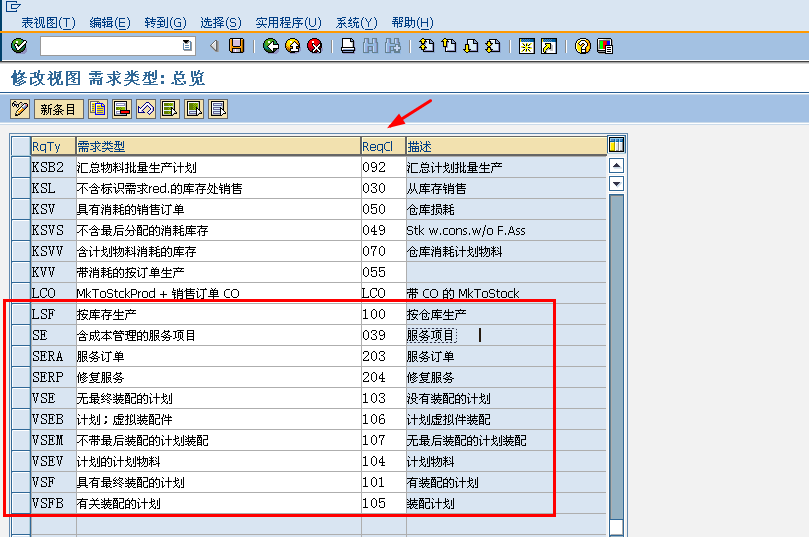Open the 系统(Y) menu
Viewport: 809px width, 537px height.
pos(357,23)
